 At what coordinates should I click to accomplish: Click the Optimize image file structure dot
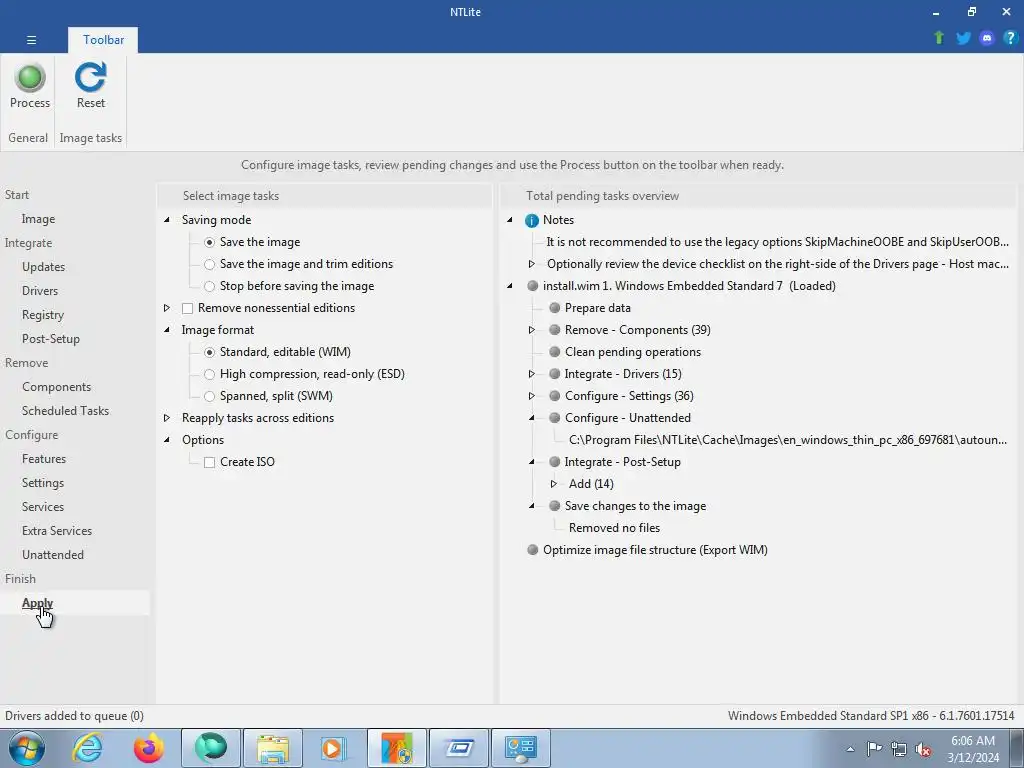coord(532,550)
